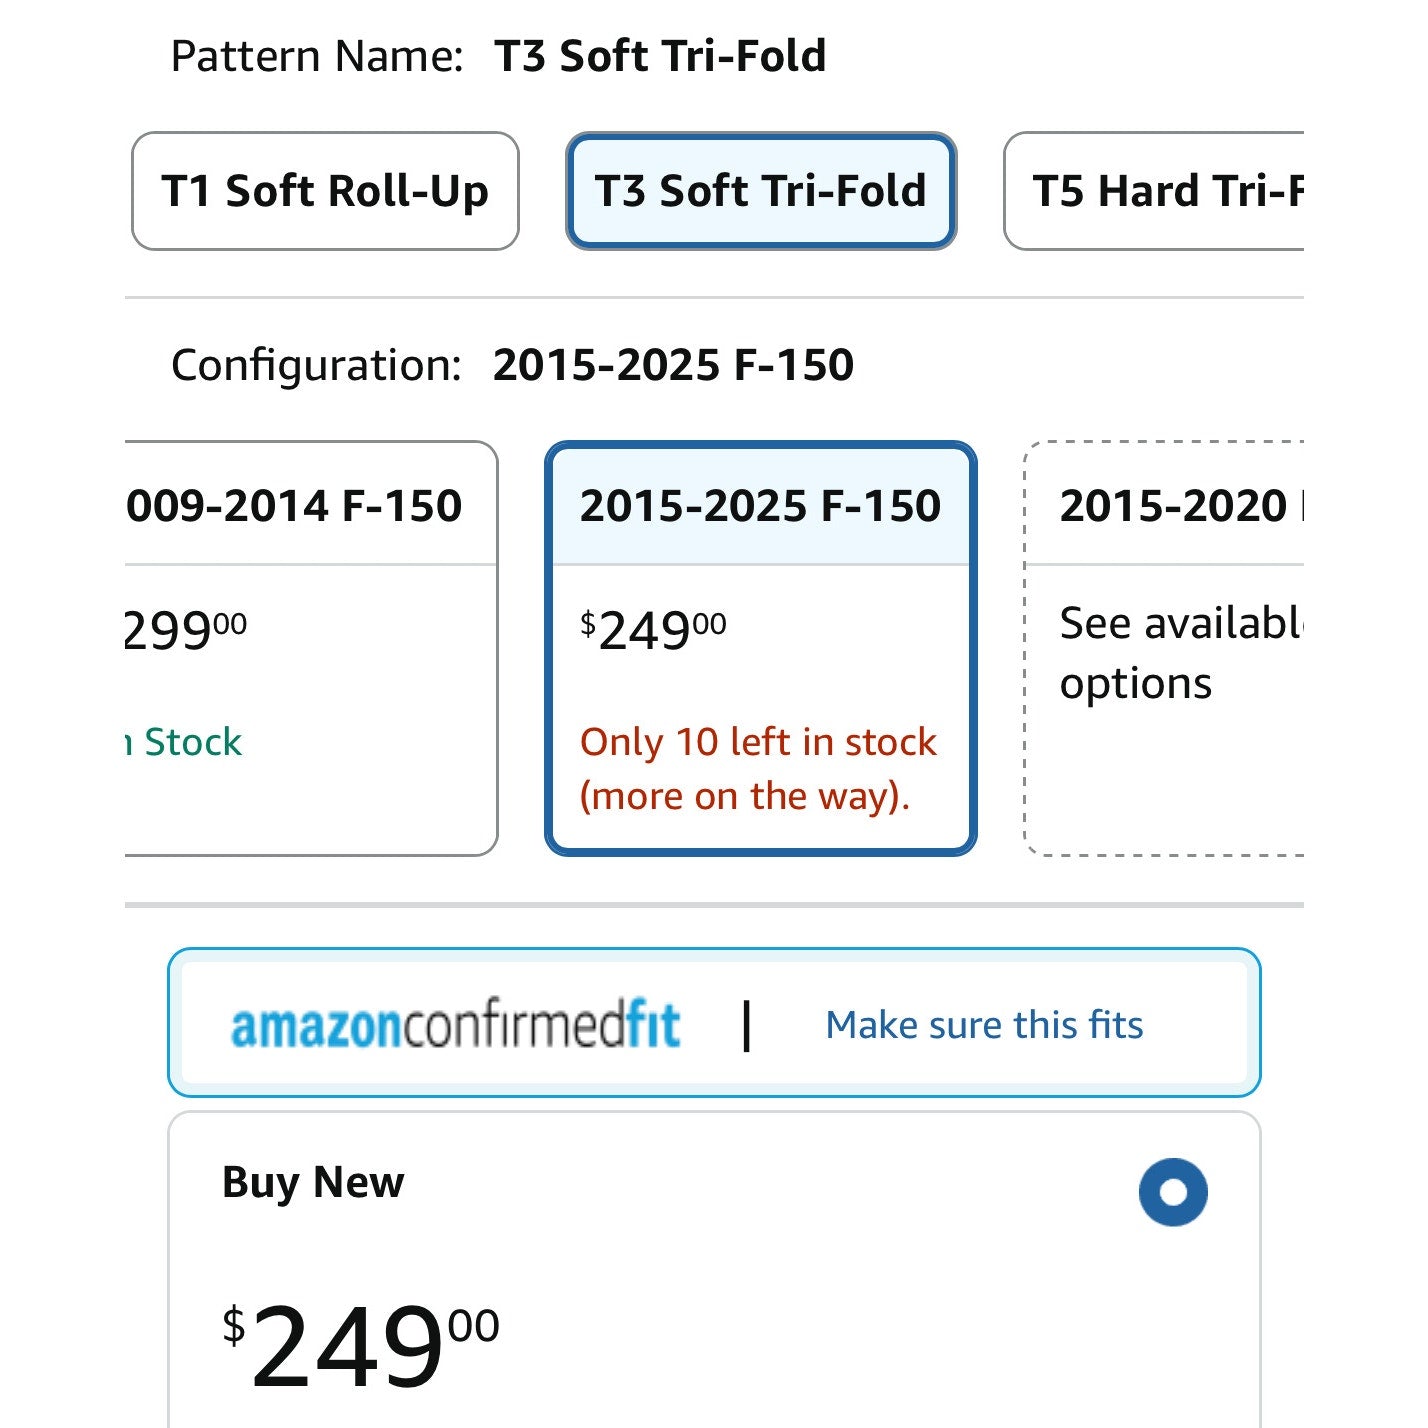Toggle the Buy New radio button
The height and width of the screenshot is (1428, 1428).
pos(1173,1192)
